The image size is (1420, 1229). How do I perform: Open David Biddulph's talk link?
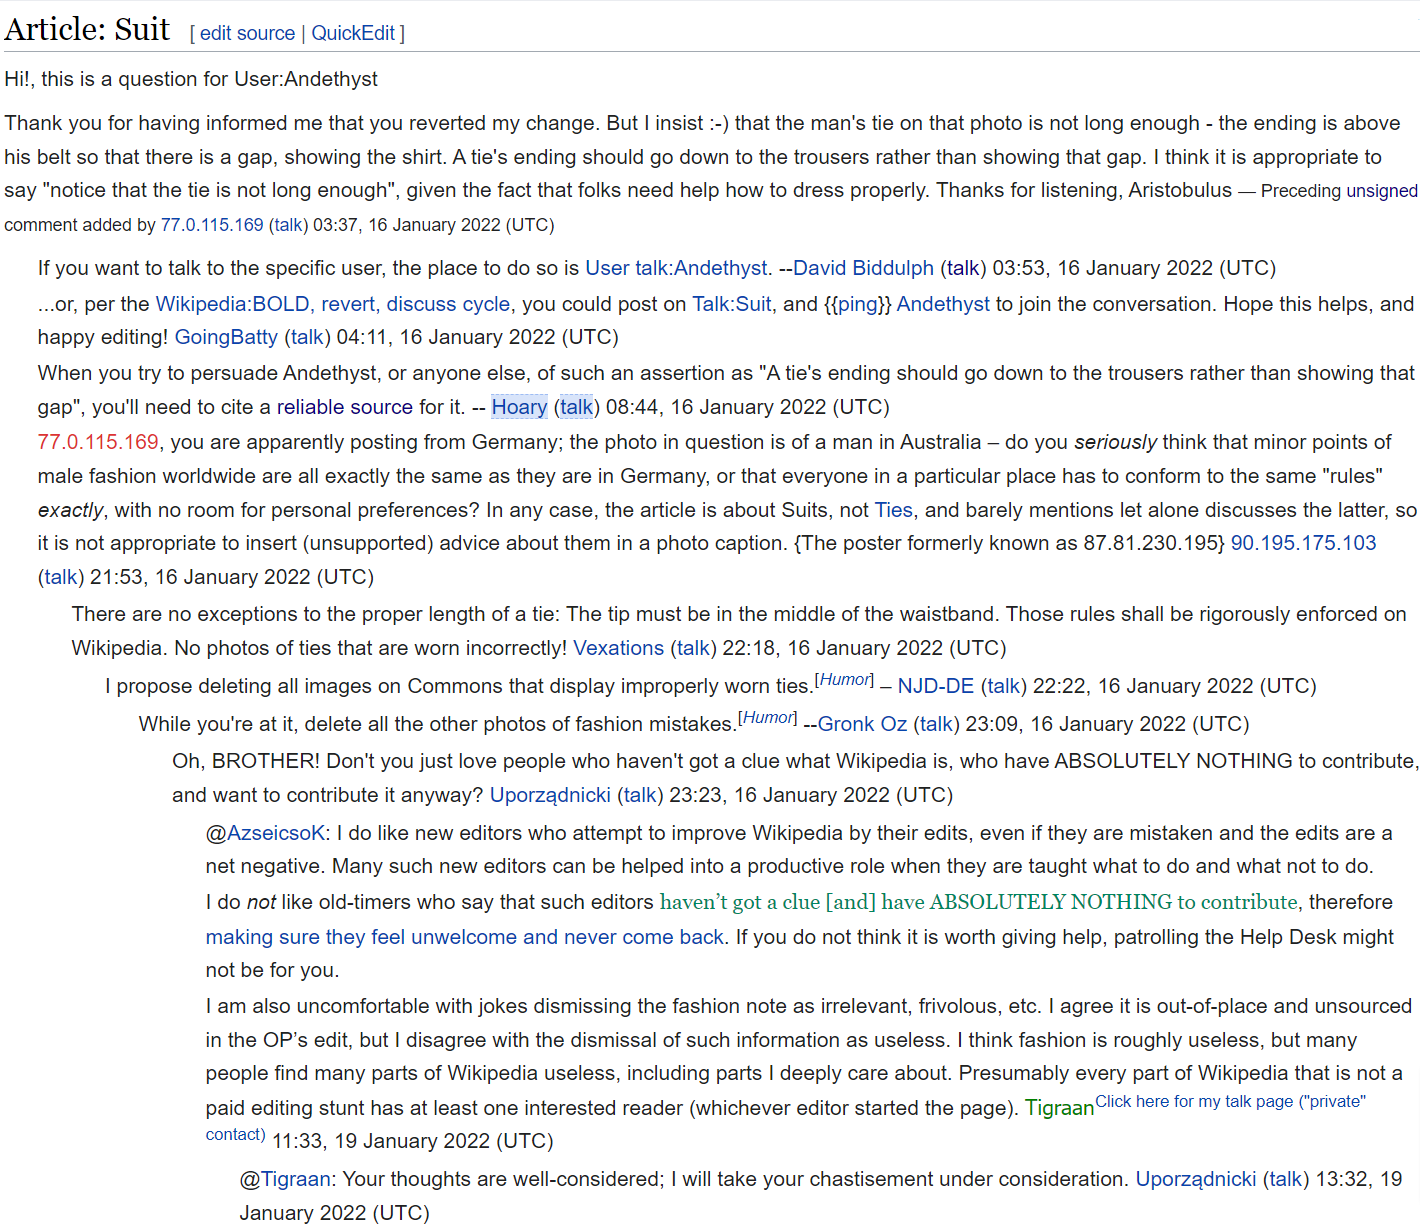963,268
